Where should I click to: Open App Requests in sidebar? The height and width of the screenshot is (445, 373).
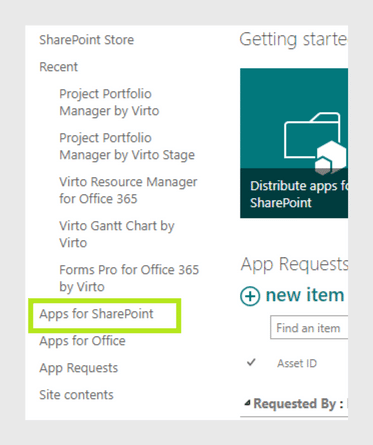point(78,368)
